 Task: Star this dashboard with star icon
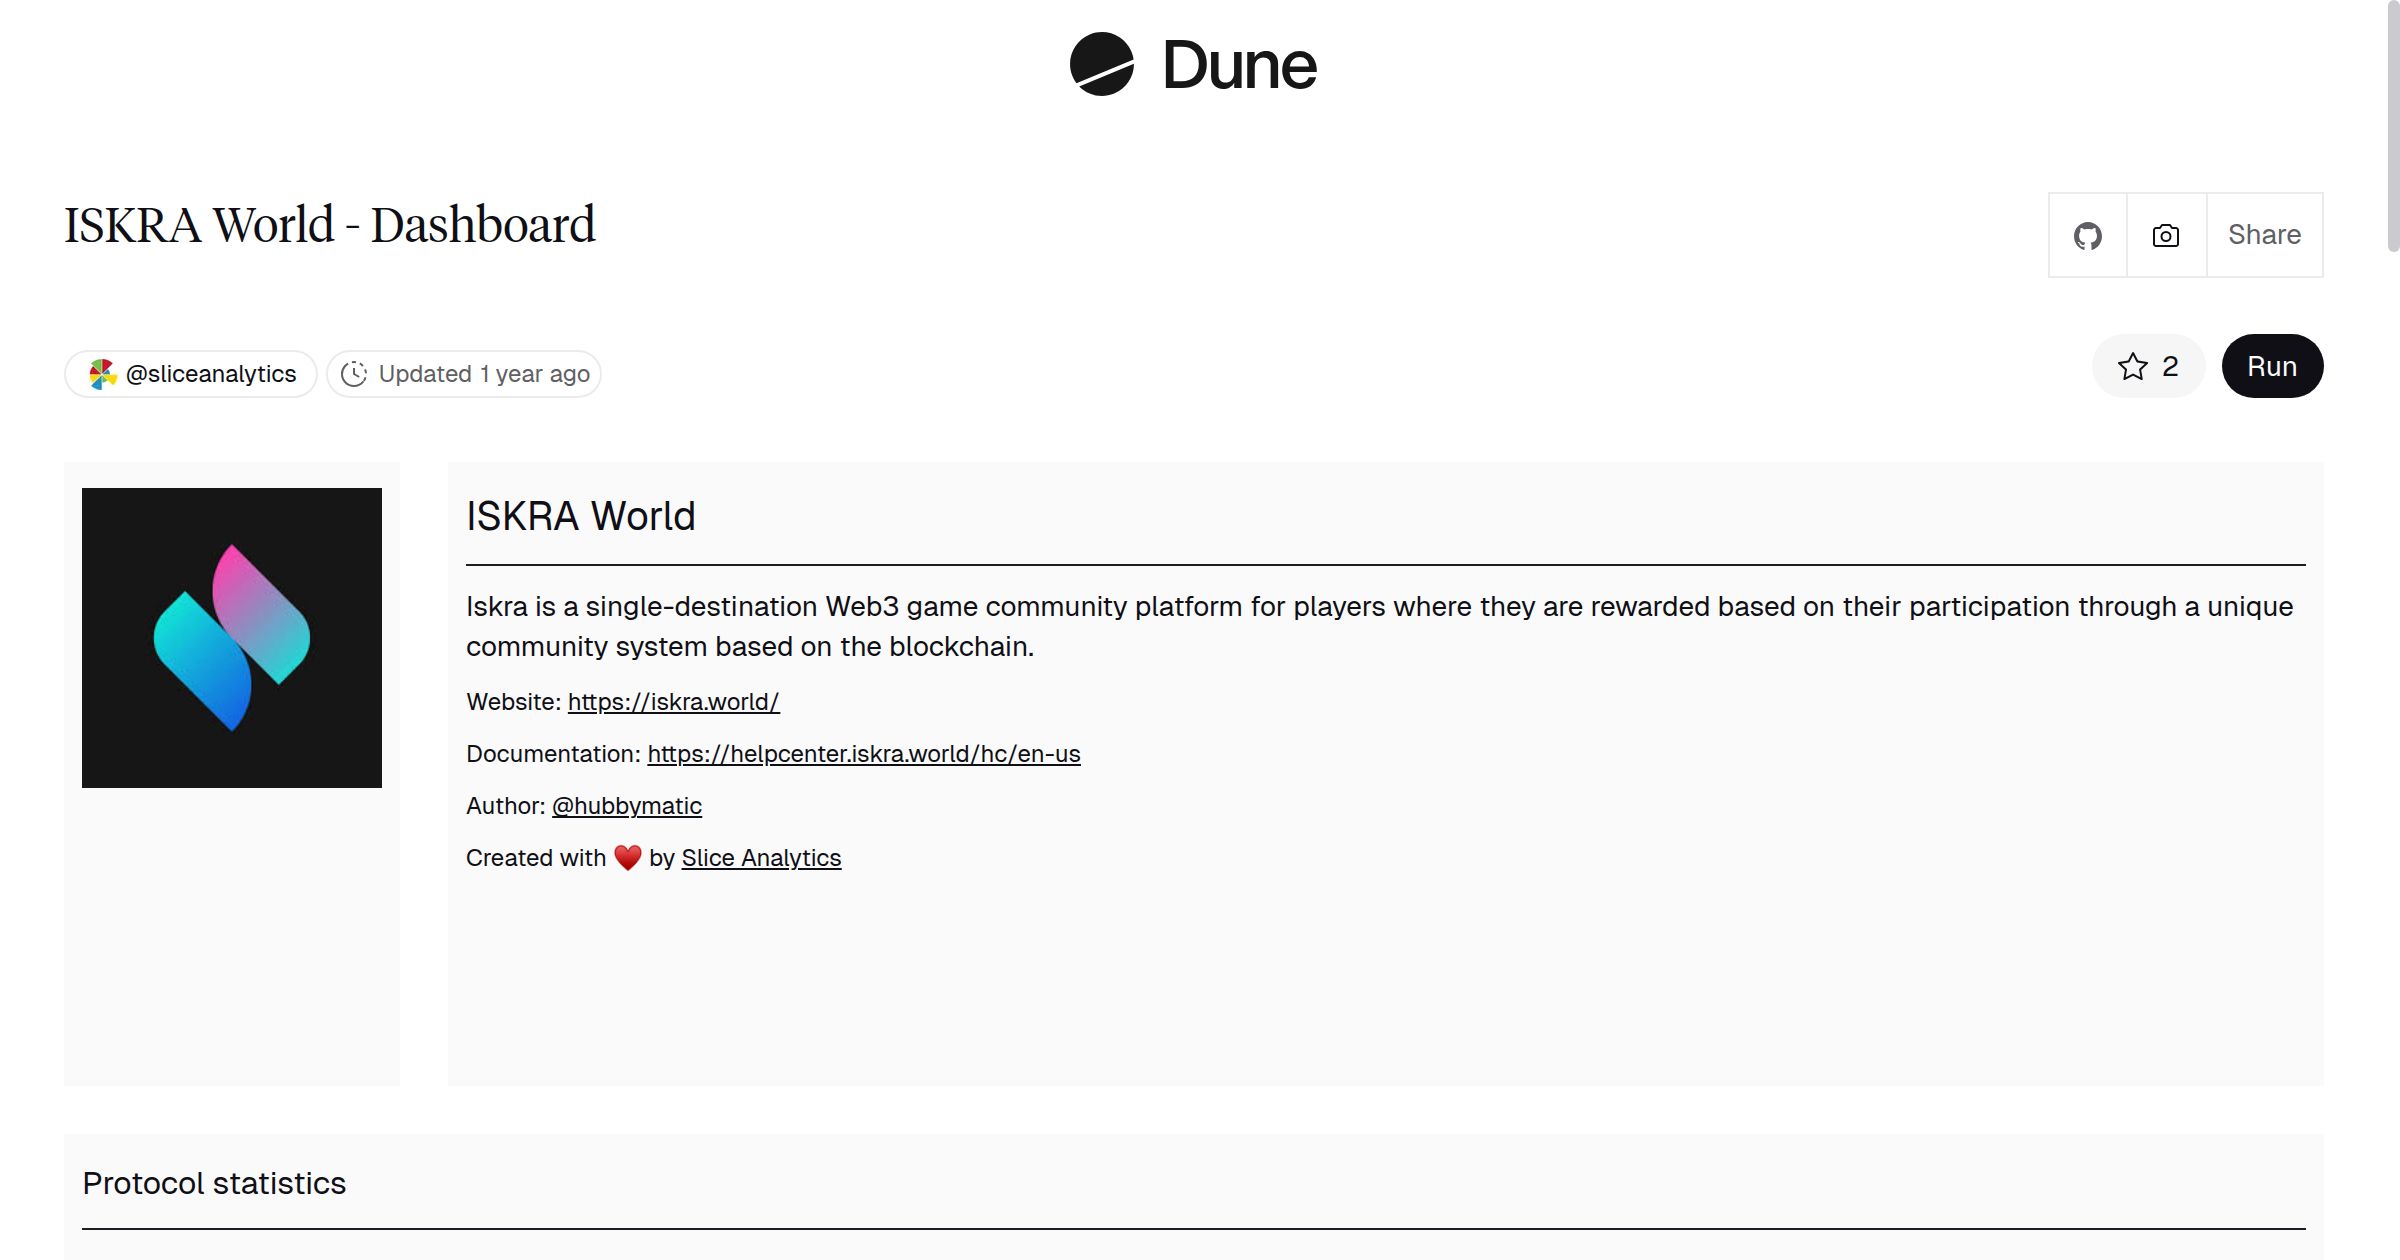click(x=2133, y=367)
